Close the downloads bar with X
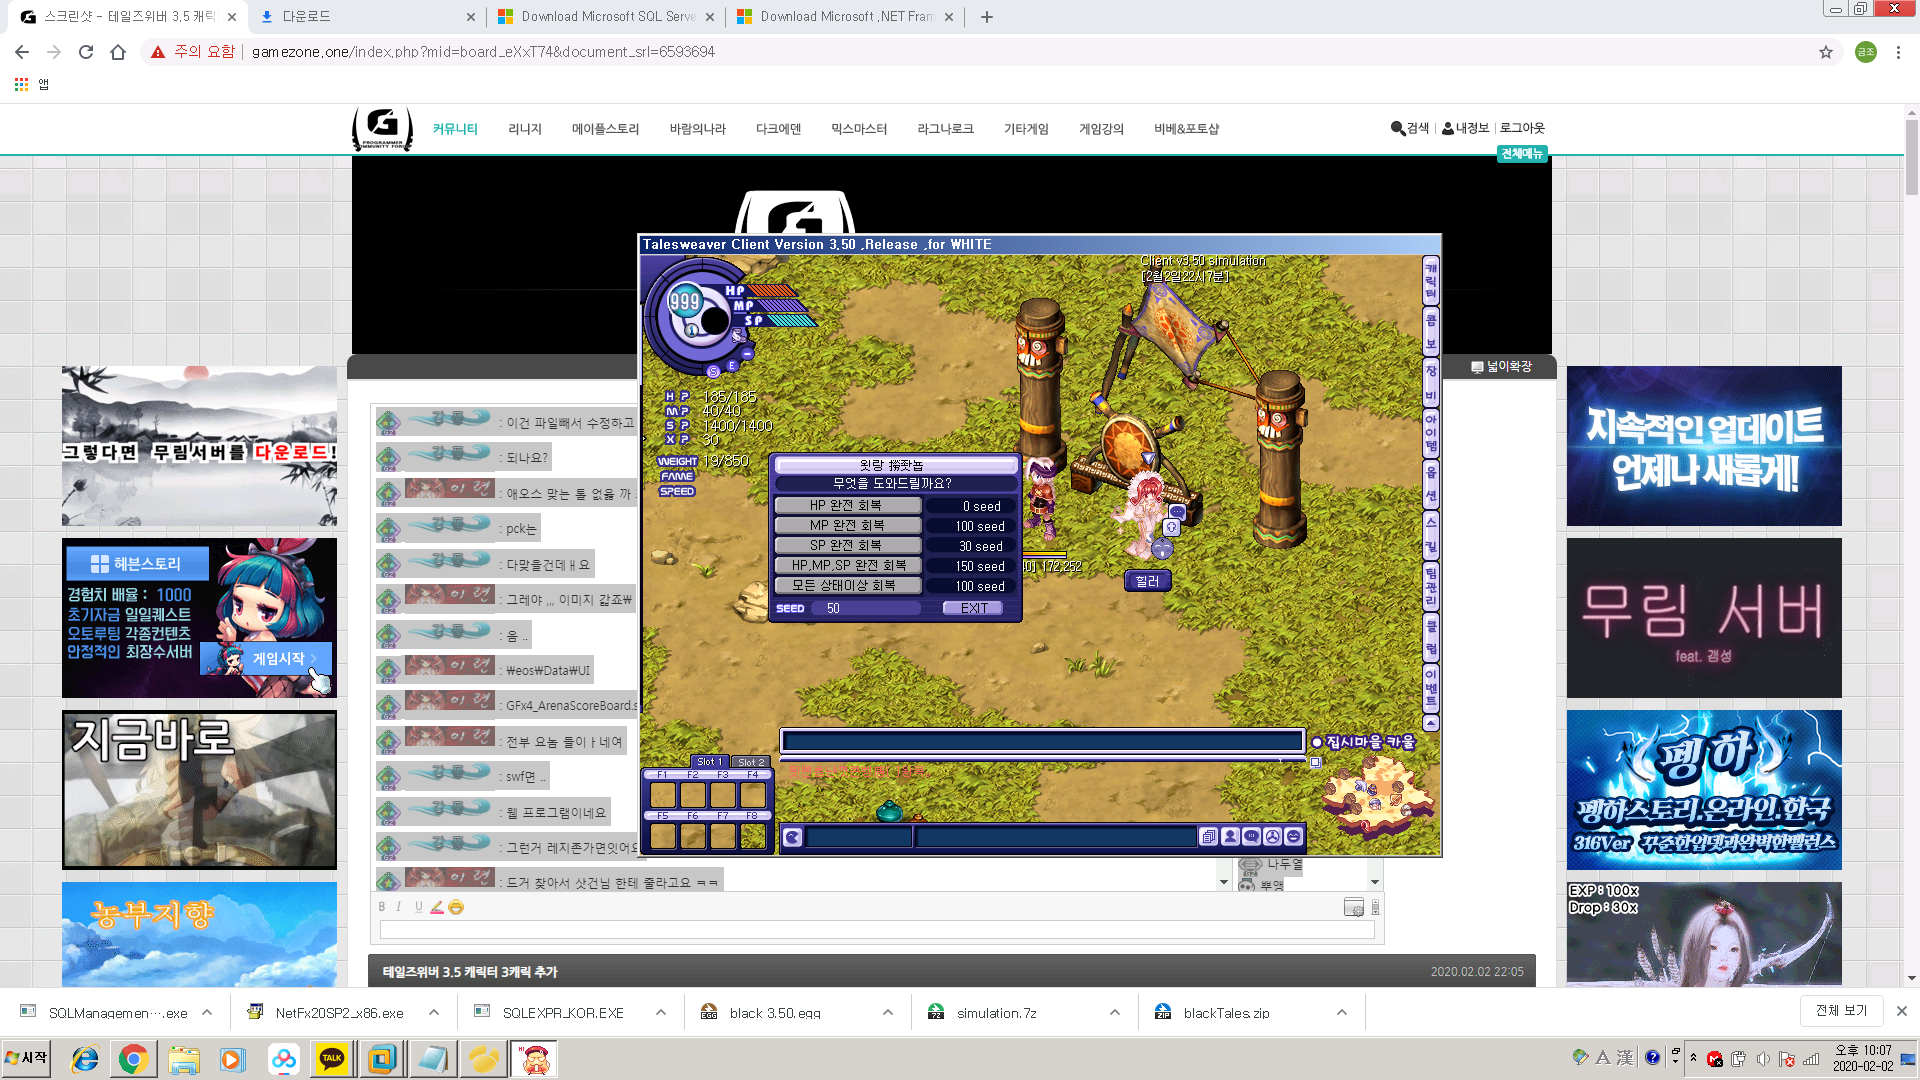This screenshot has height=1080, width=1920. click(1902, 1011)
